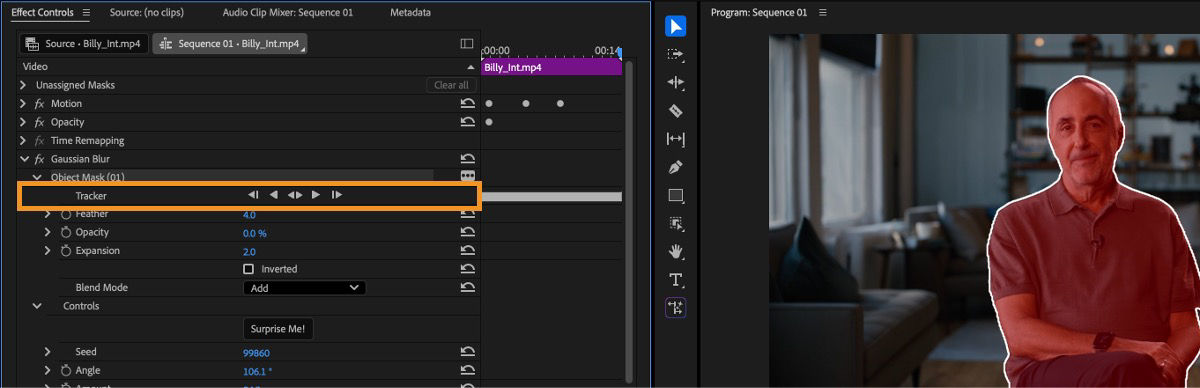Expand the Expansion parameter

(47, 251)
